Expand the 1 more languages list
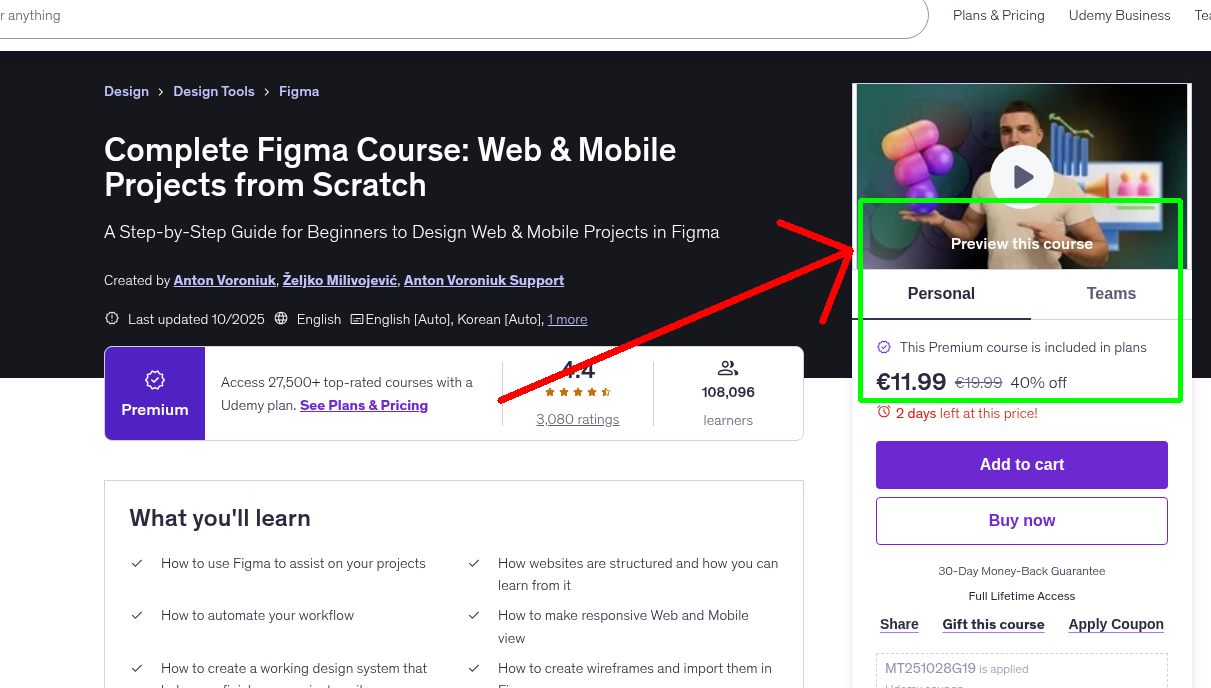This screenshot has width=1211, height=688. click(x=567, y=319)
